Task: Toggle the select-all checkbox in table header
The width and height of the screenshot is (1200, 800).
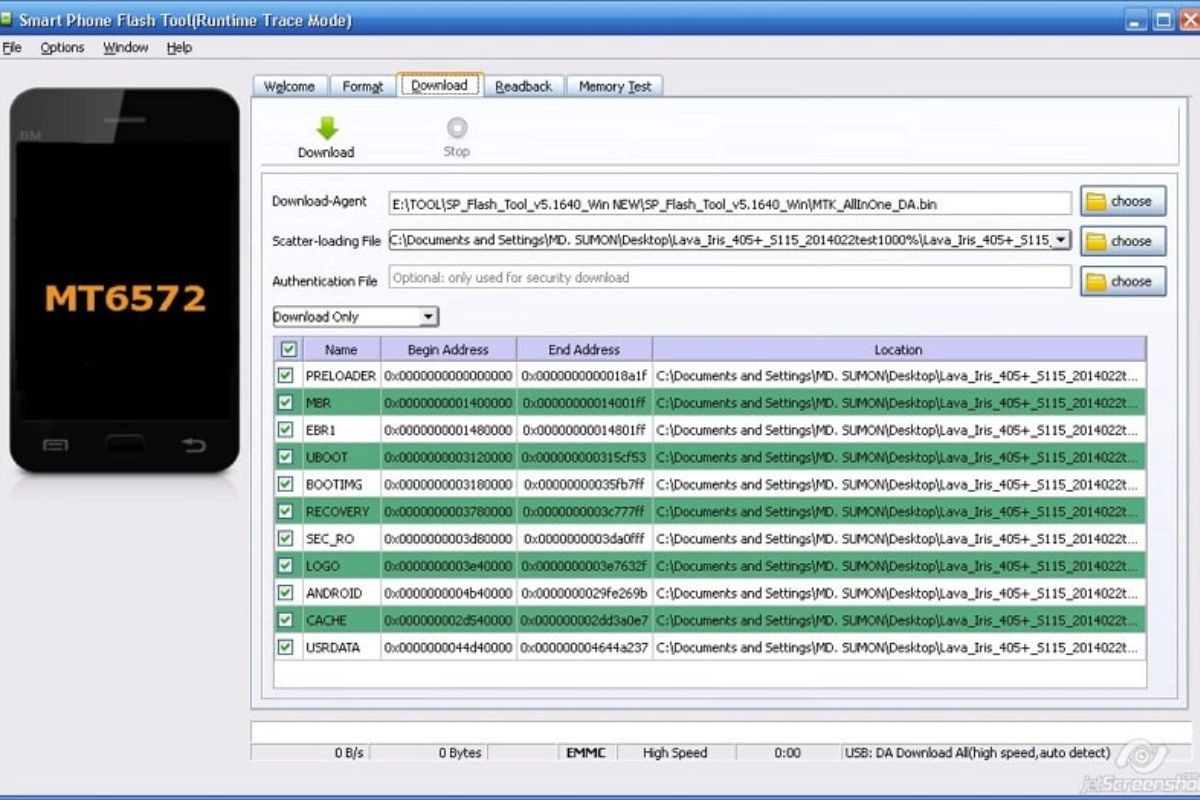Action: pos(290,349)
